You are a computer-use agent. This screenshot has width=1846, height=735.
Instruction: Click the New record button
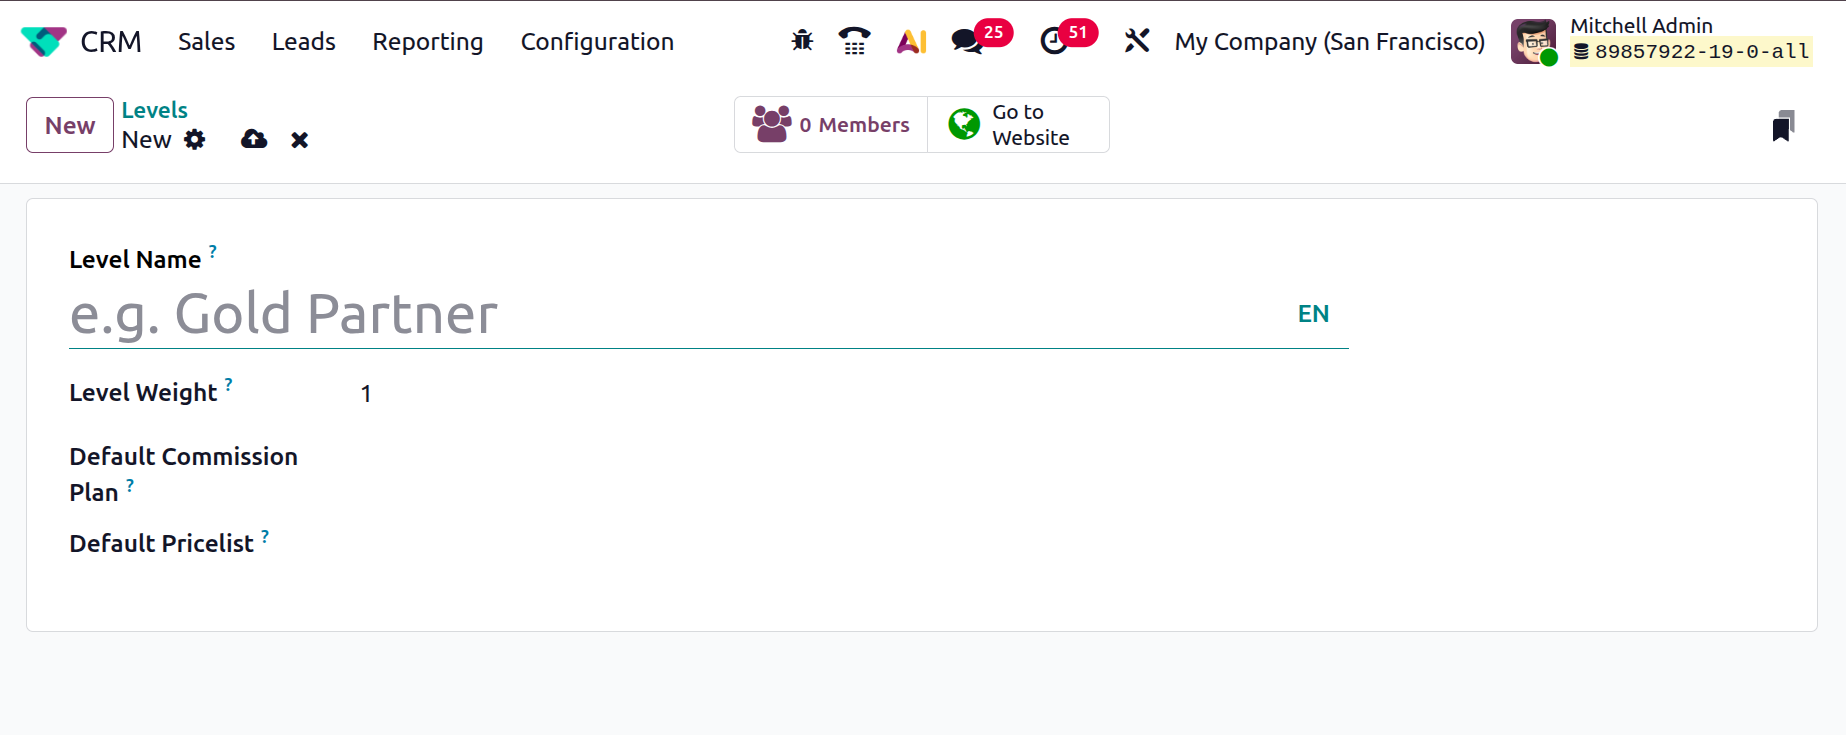(70, 125)
